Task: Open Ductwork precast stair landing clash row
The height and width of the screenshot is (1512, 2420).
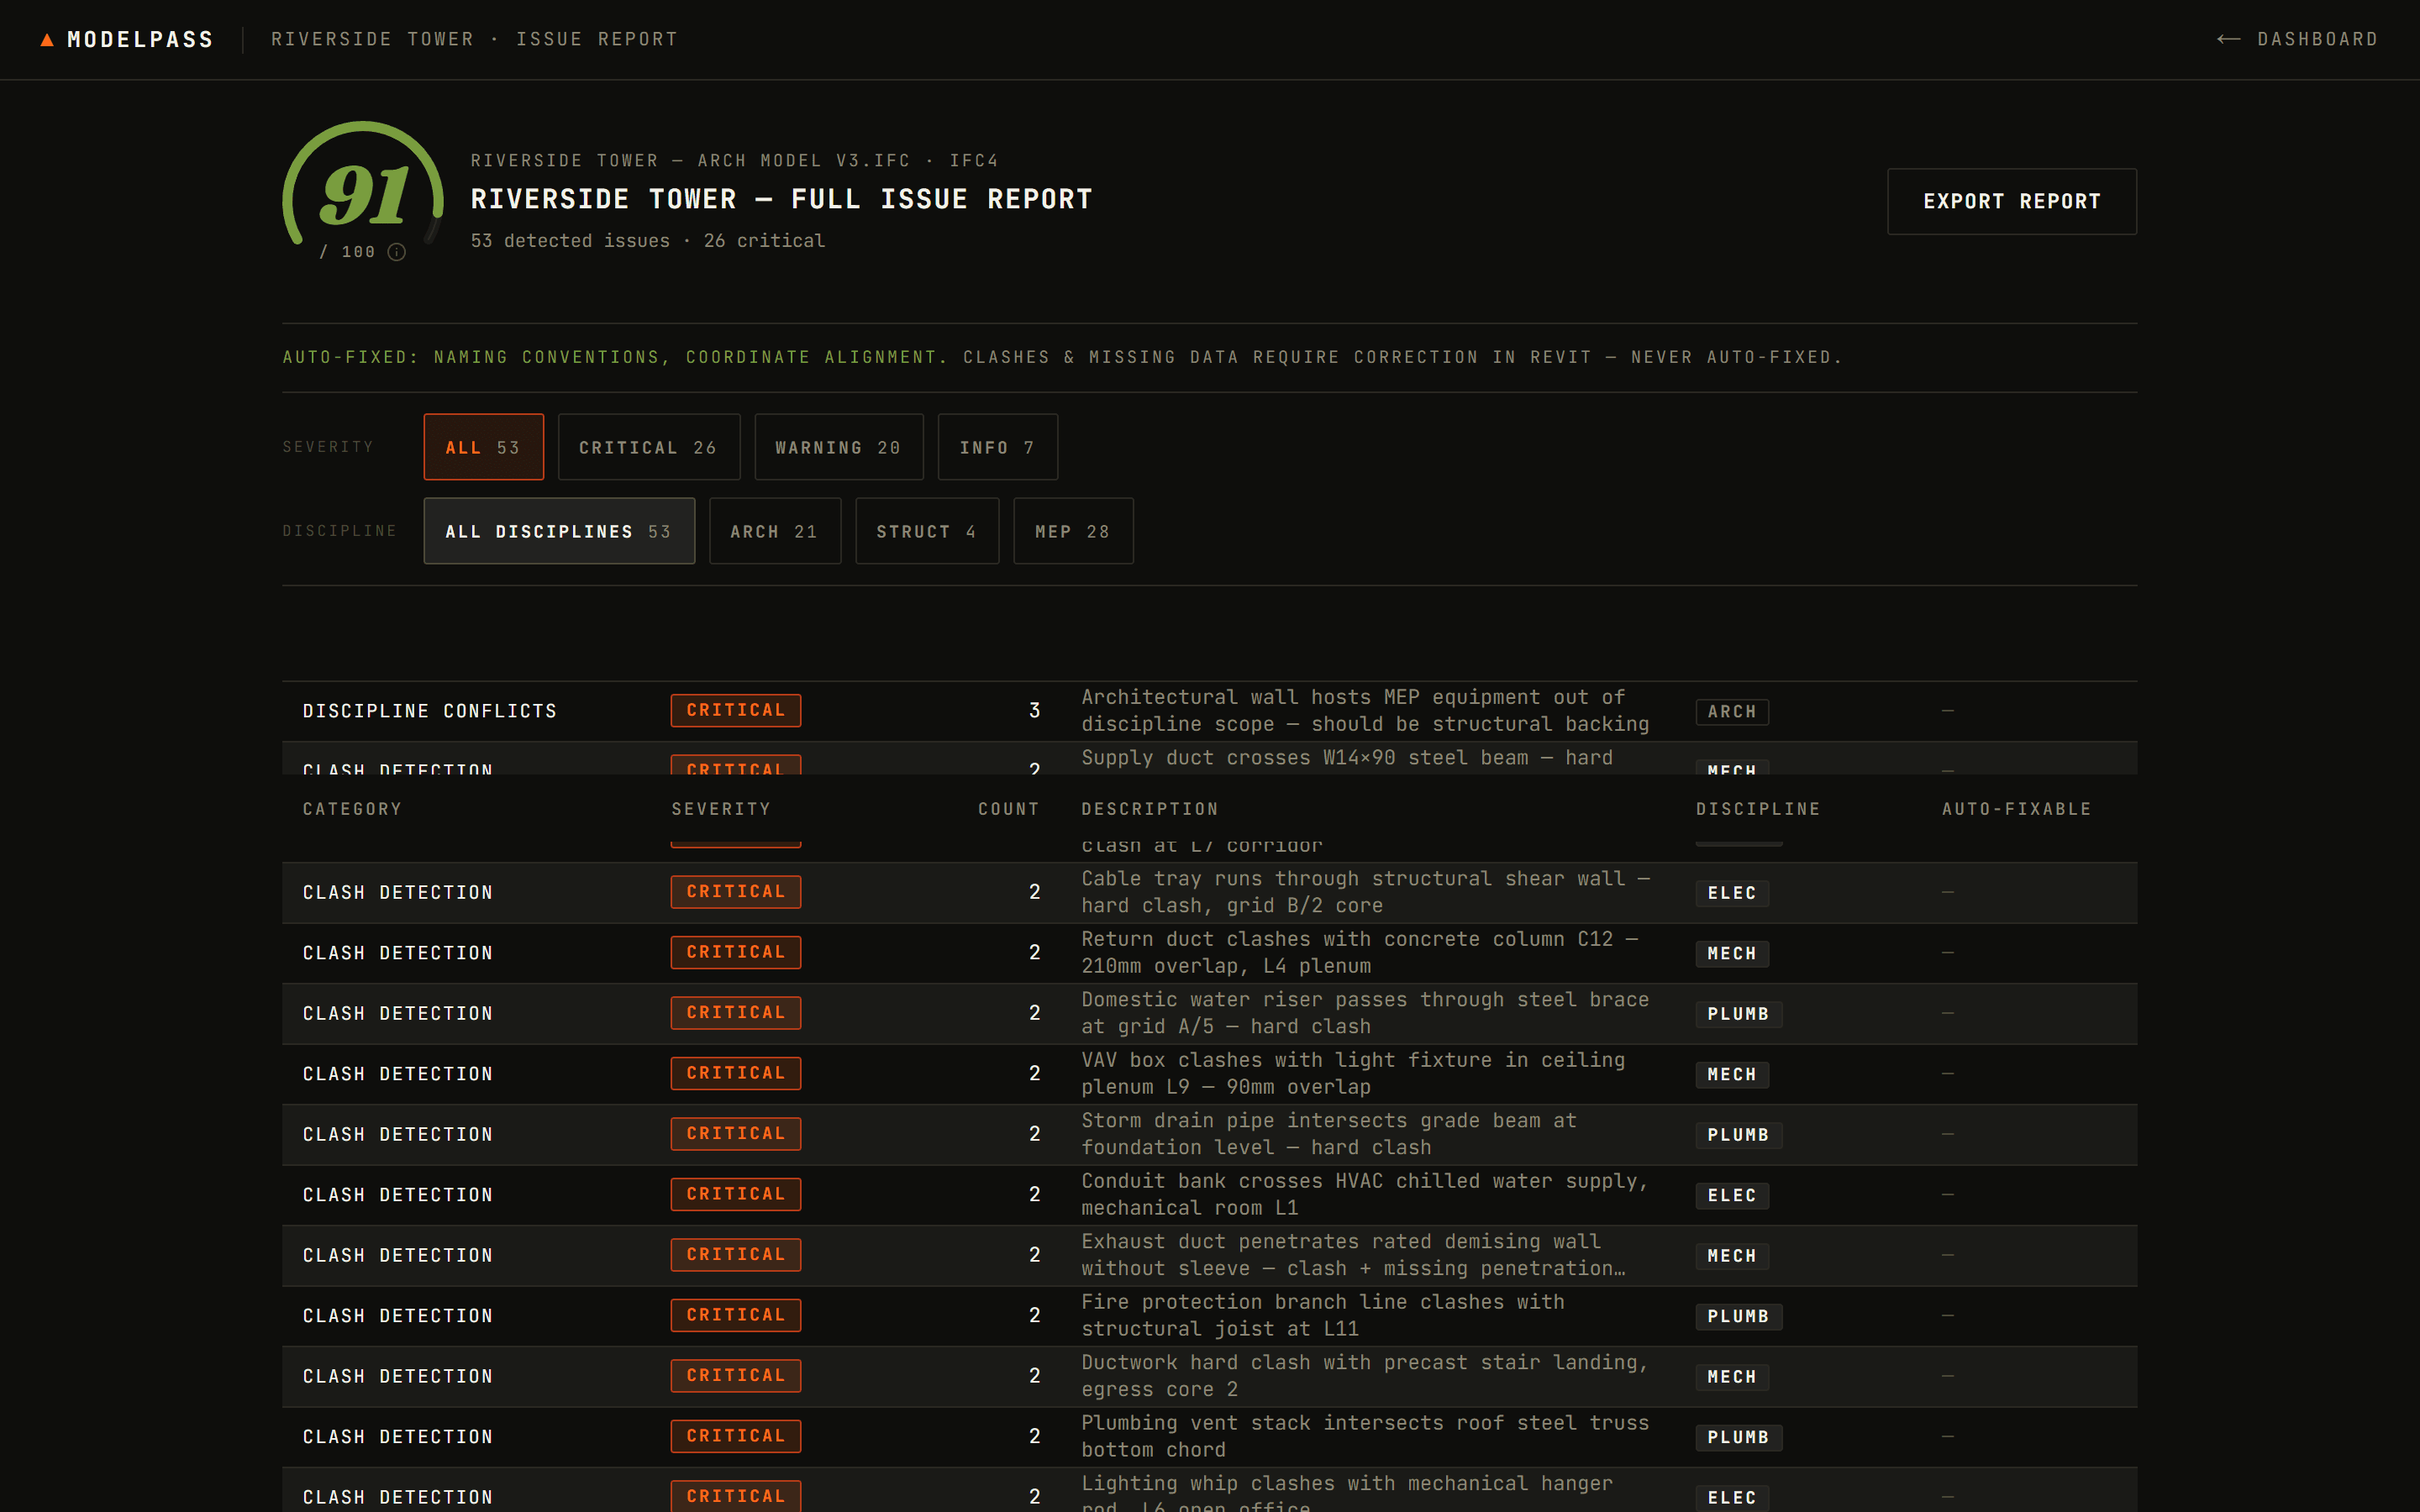Action: click(x=1209, y=1376)
